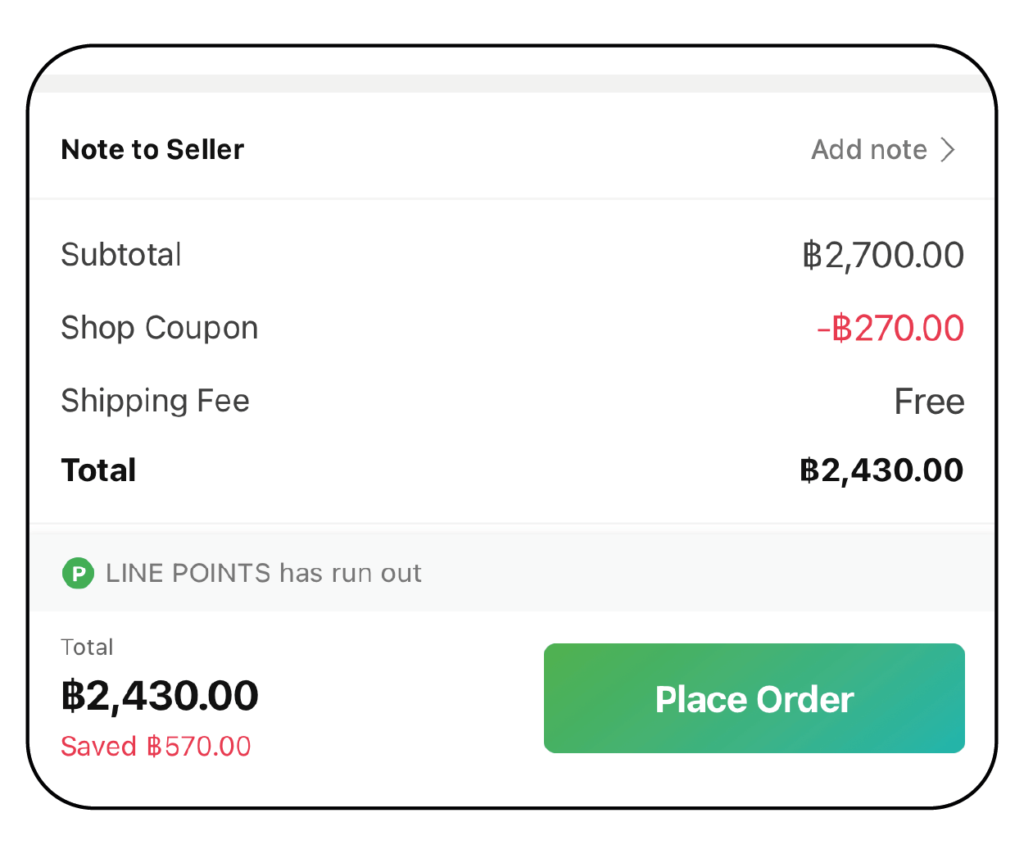Click the large ฿2,430.00 beside Place Order
Screen dimensions: 1024x854
[x=160, y=695]
